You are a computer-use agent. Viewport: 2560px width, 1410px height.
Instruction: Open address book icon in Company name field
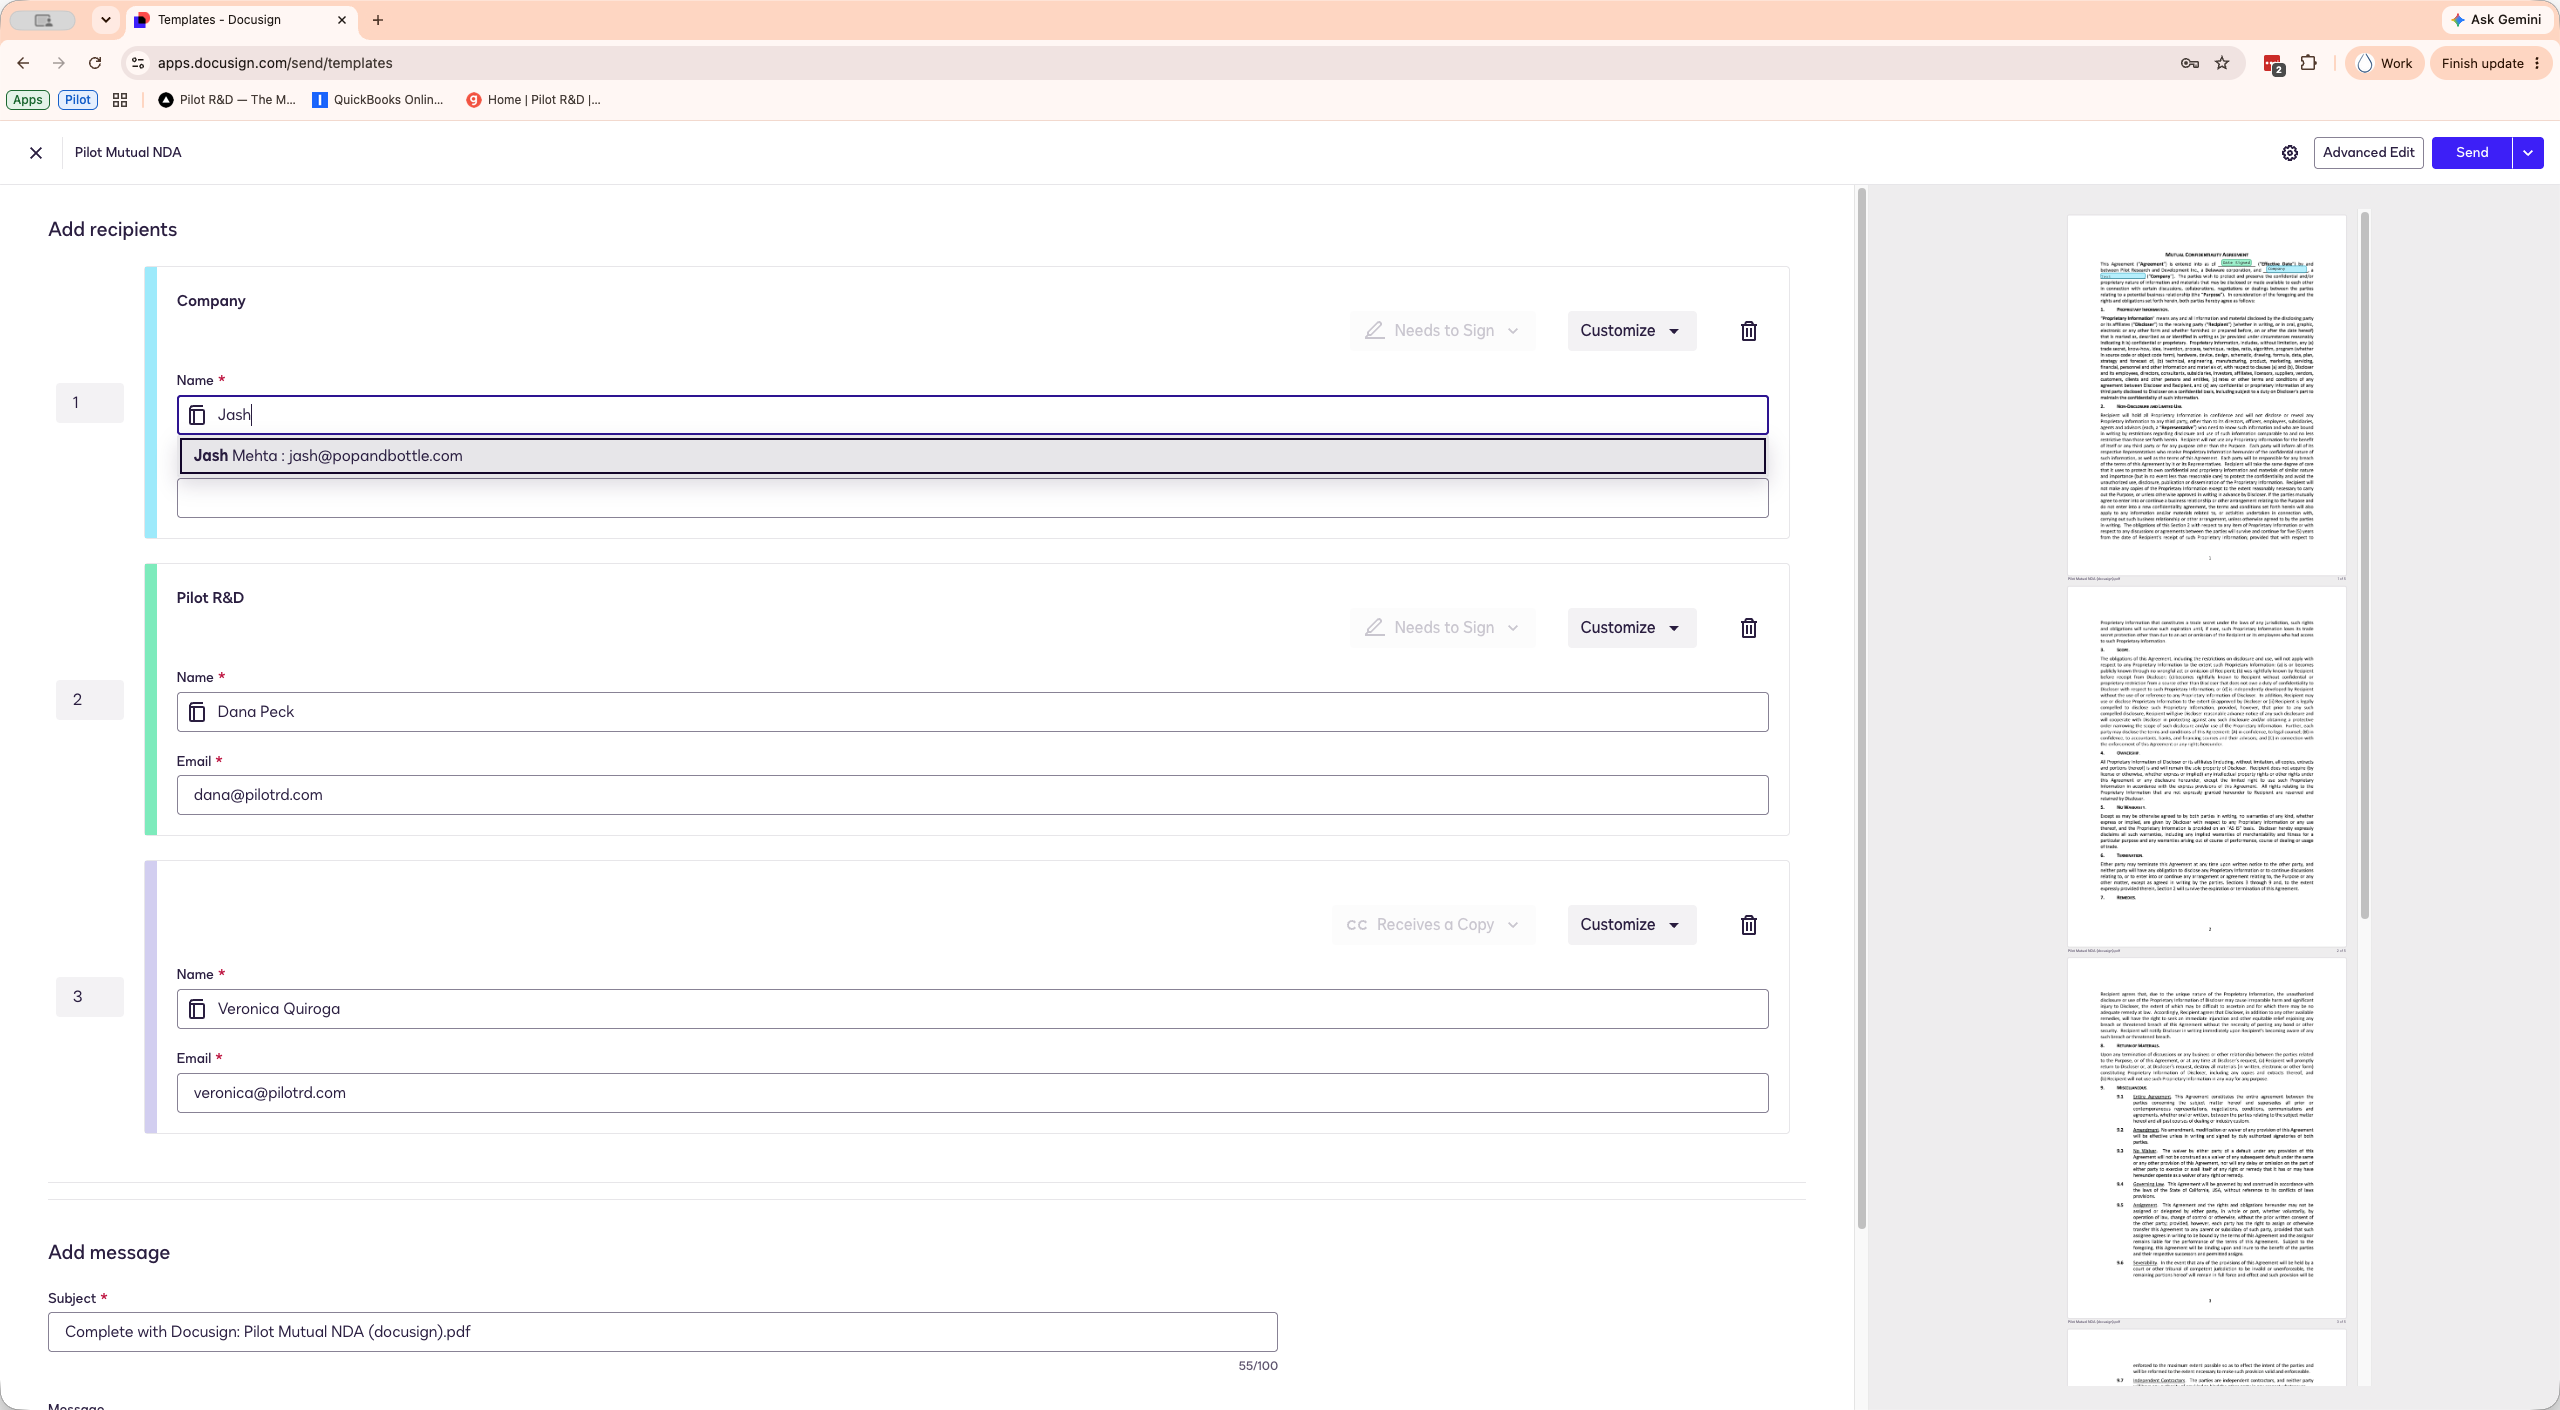197,415
